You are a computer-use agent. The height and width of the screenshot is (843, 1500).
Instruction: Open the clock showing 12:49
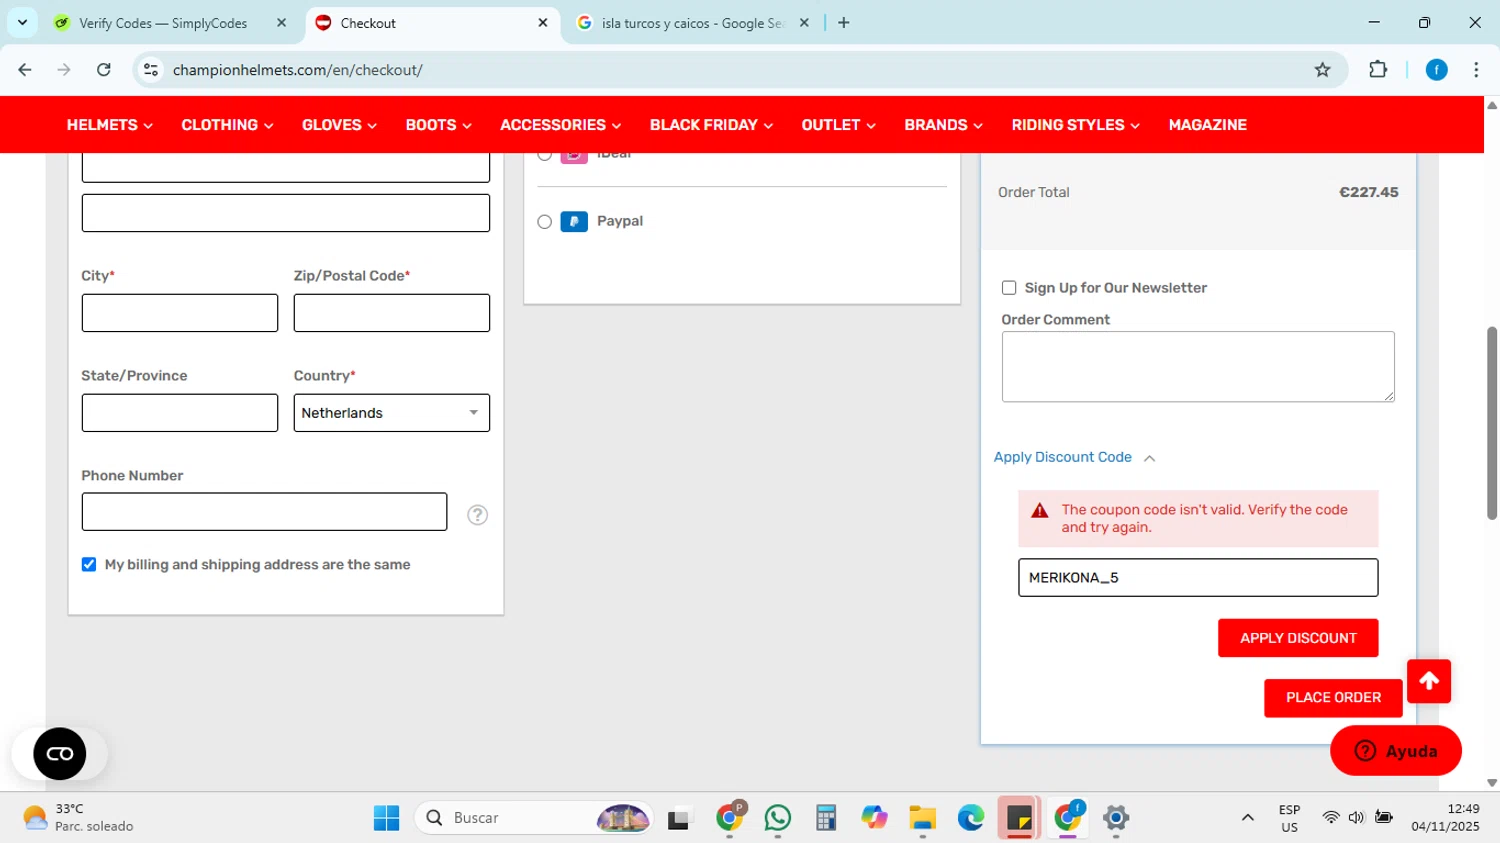1445,818
